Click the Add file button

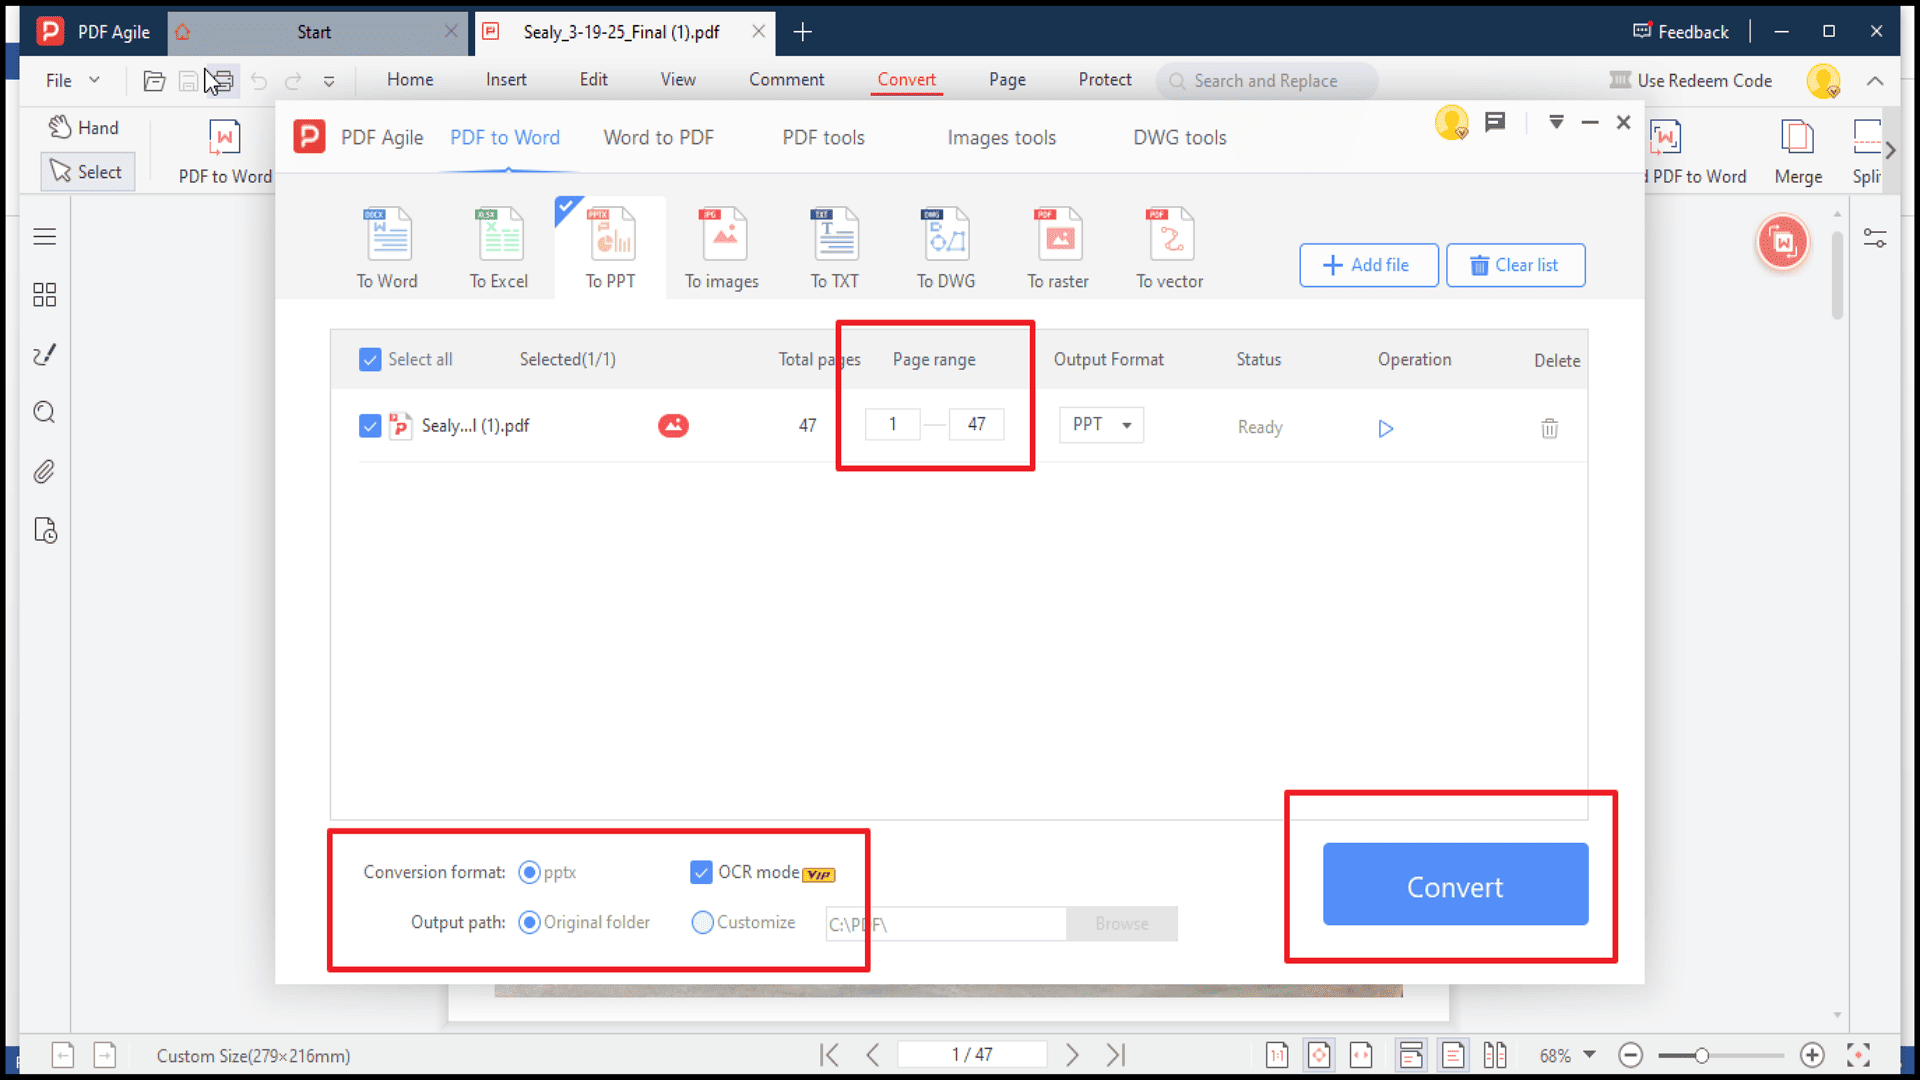[x=1368, y=265]
